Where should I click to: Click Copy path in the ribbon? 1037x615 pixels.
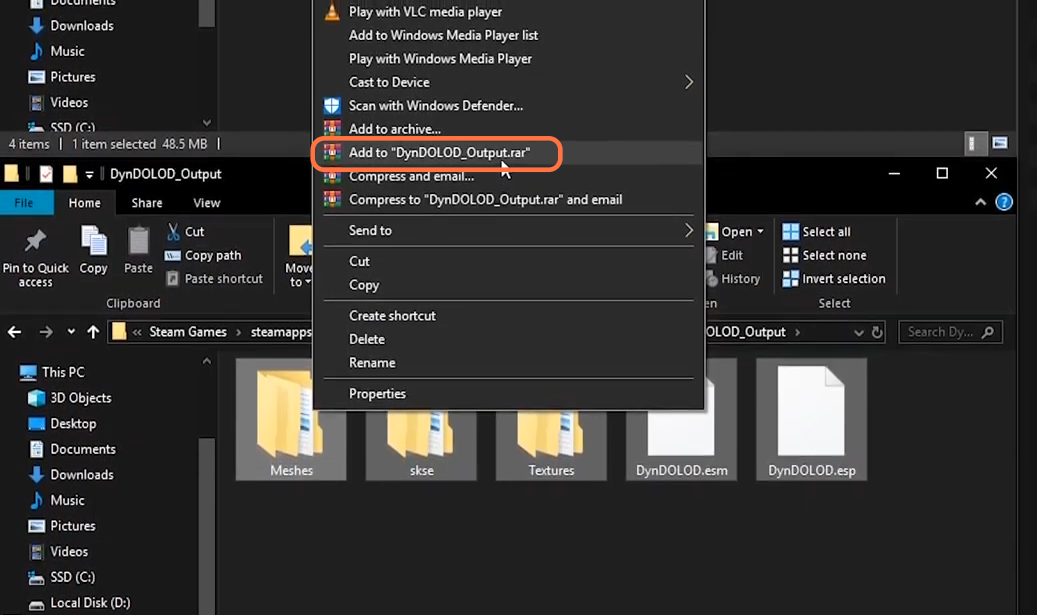coord(203,255)
